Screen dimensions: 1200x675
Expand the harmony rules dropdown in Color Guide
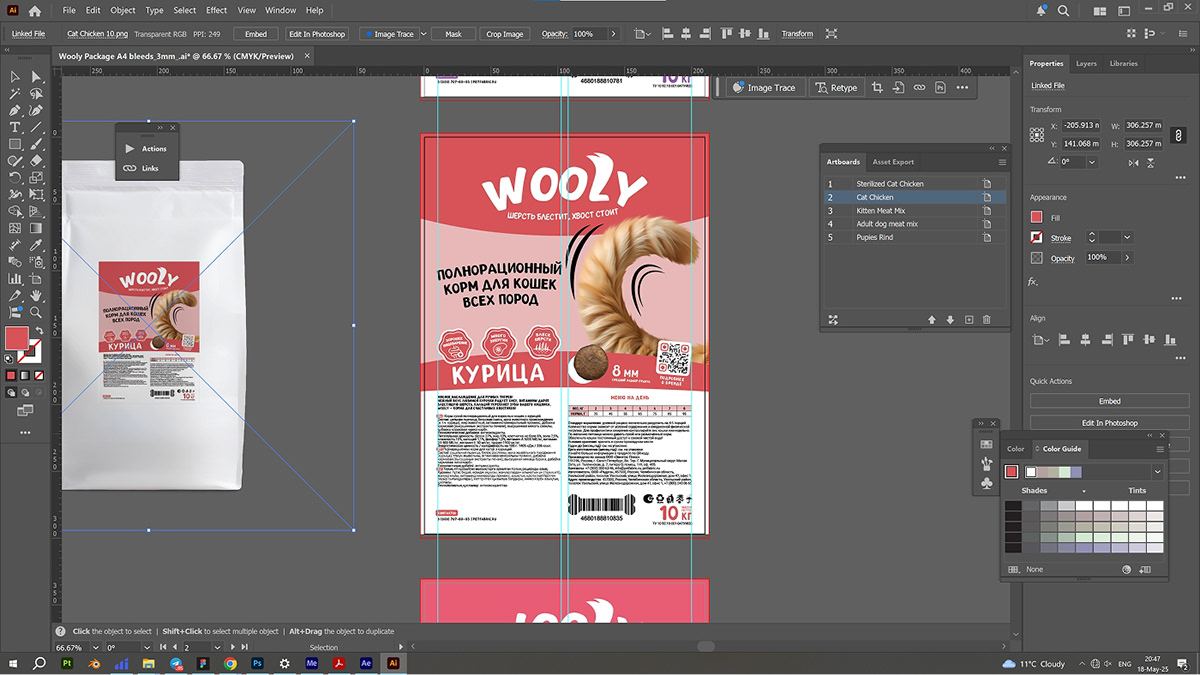point(1157,472)
